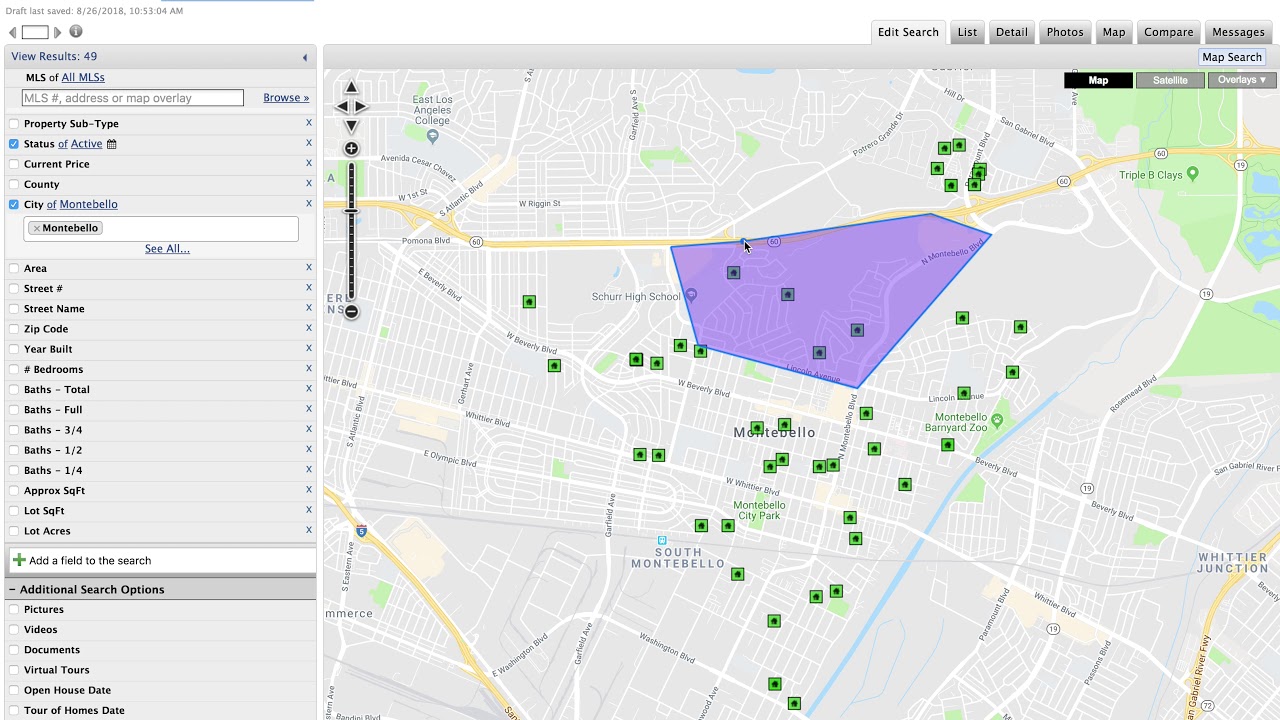Click record number input box

35,33
